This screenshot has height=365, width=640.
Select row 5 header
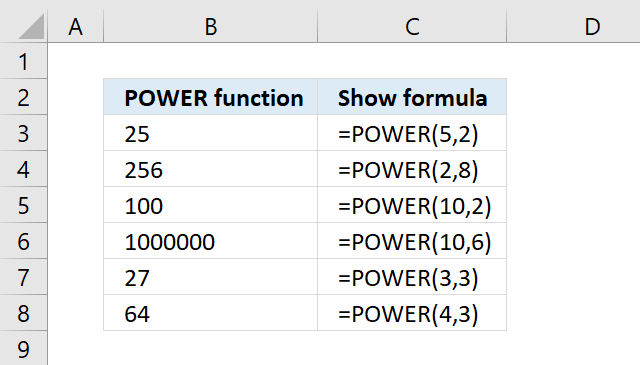pyautogui.click(x=24, y=205)
